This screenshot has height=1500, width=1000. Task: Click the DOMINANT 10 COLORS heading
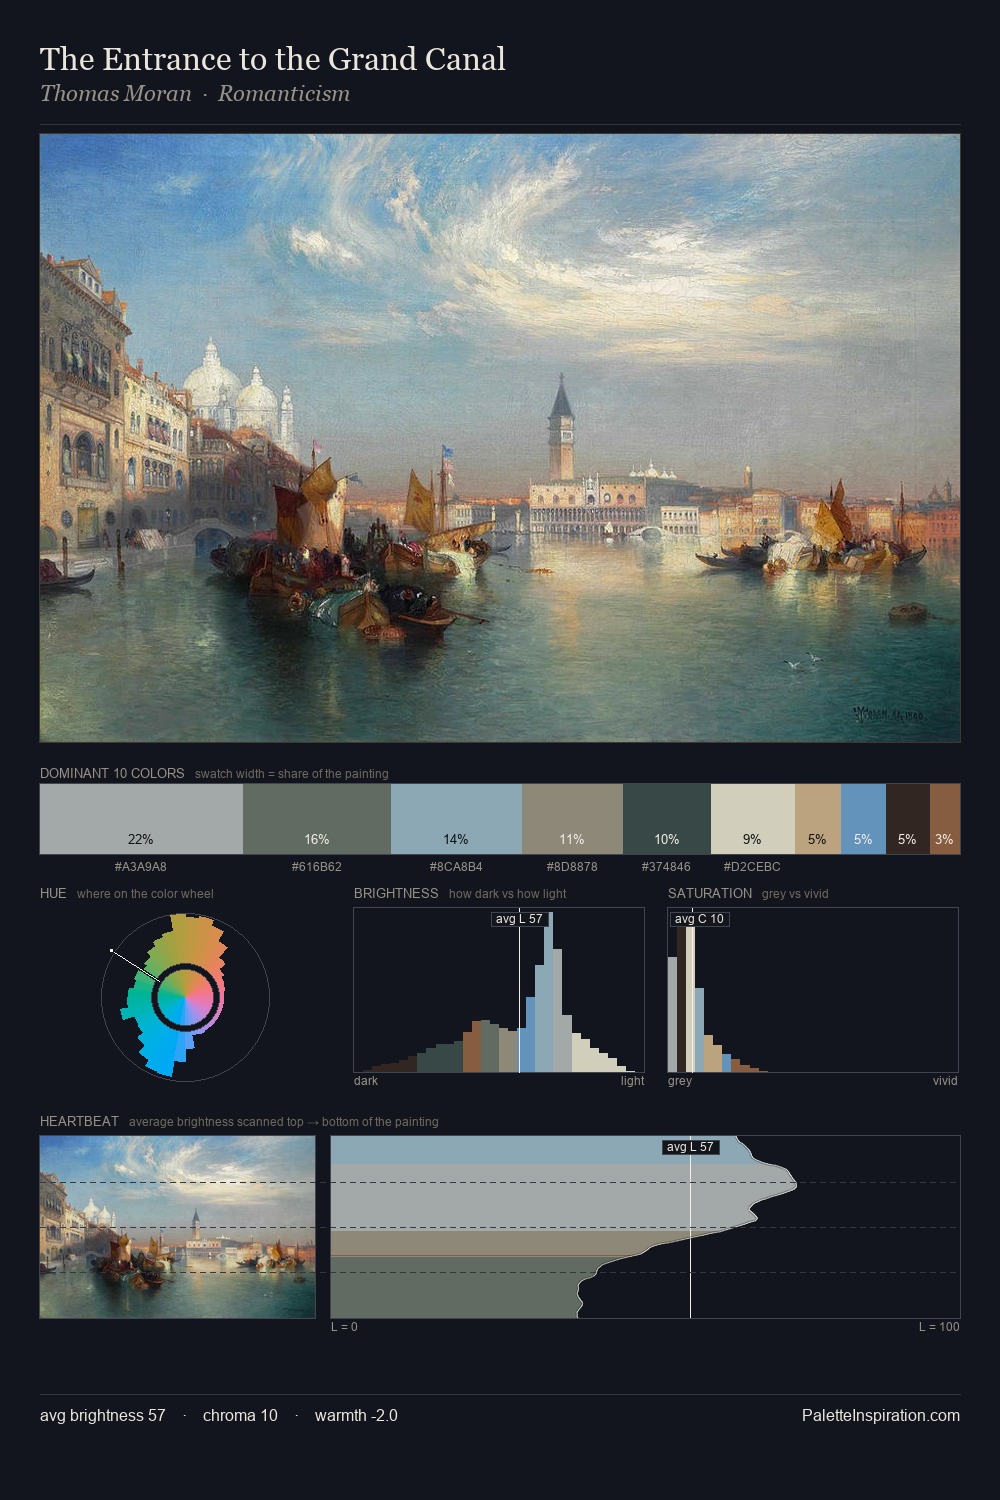112,774
